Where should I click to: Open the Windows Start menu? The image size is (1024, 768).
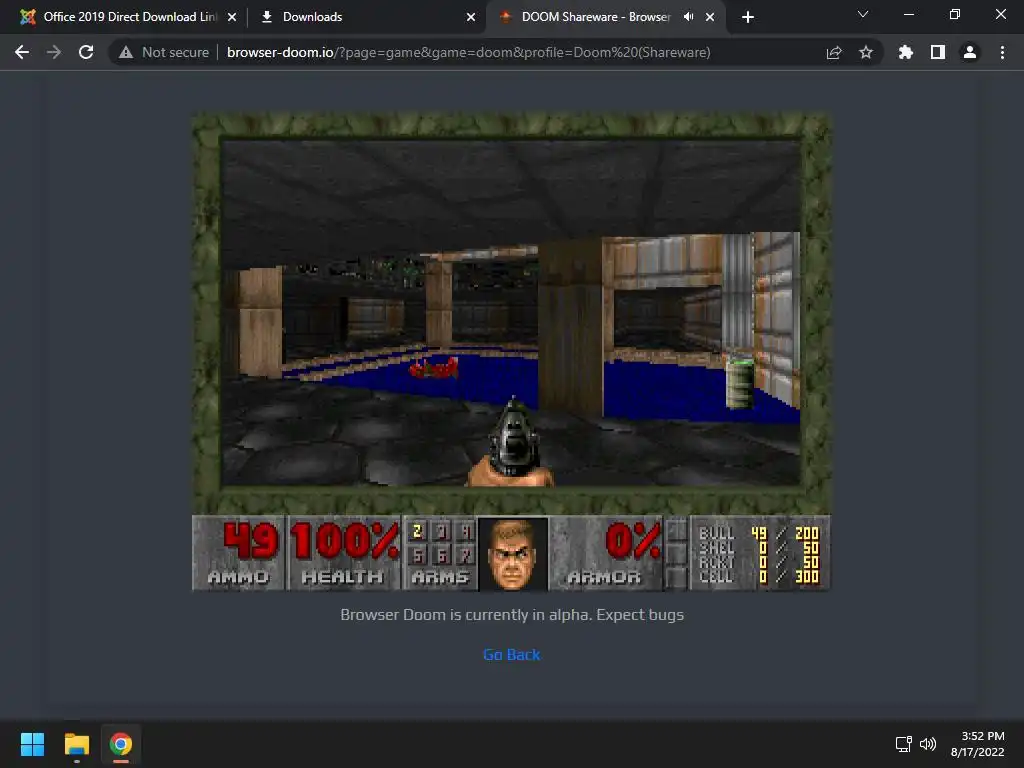[x=32, y=744]
